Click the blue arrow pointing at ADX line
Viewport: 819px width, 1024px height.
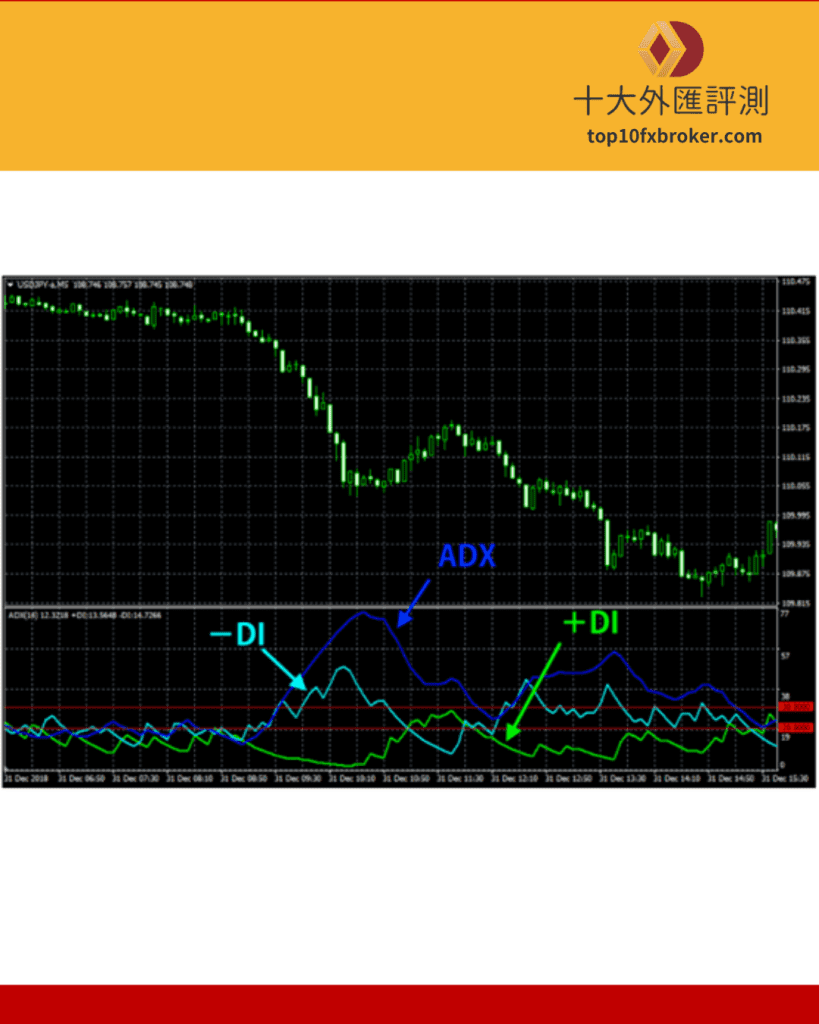(x=415, y=601)
